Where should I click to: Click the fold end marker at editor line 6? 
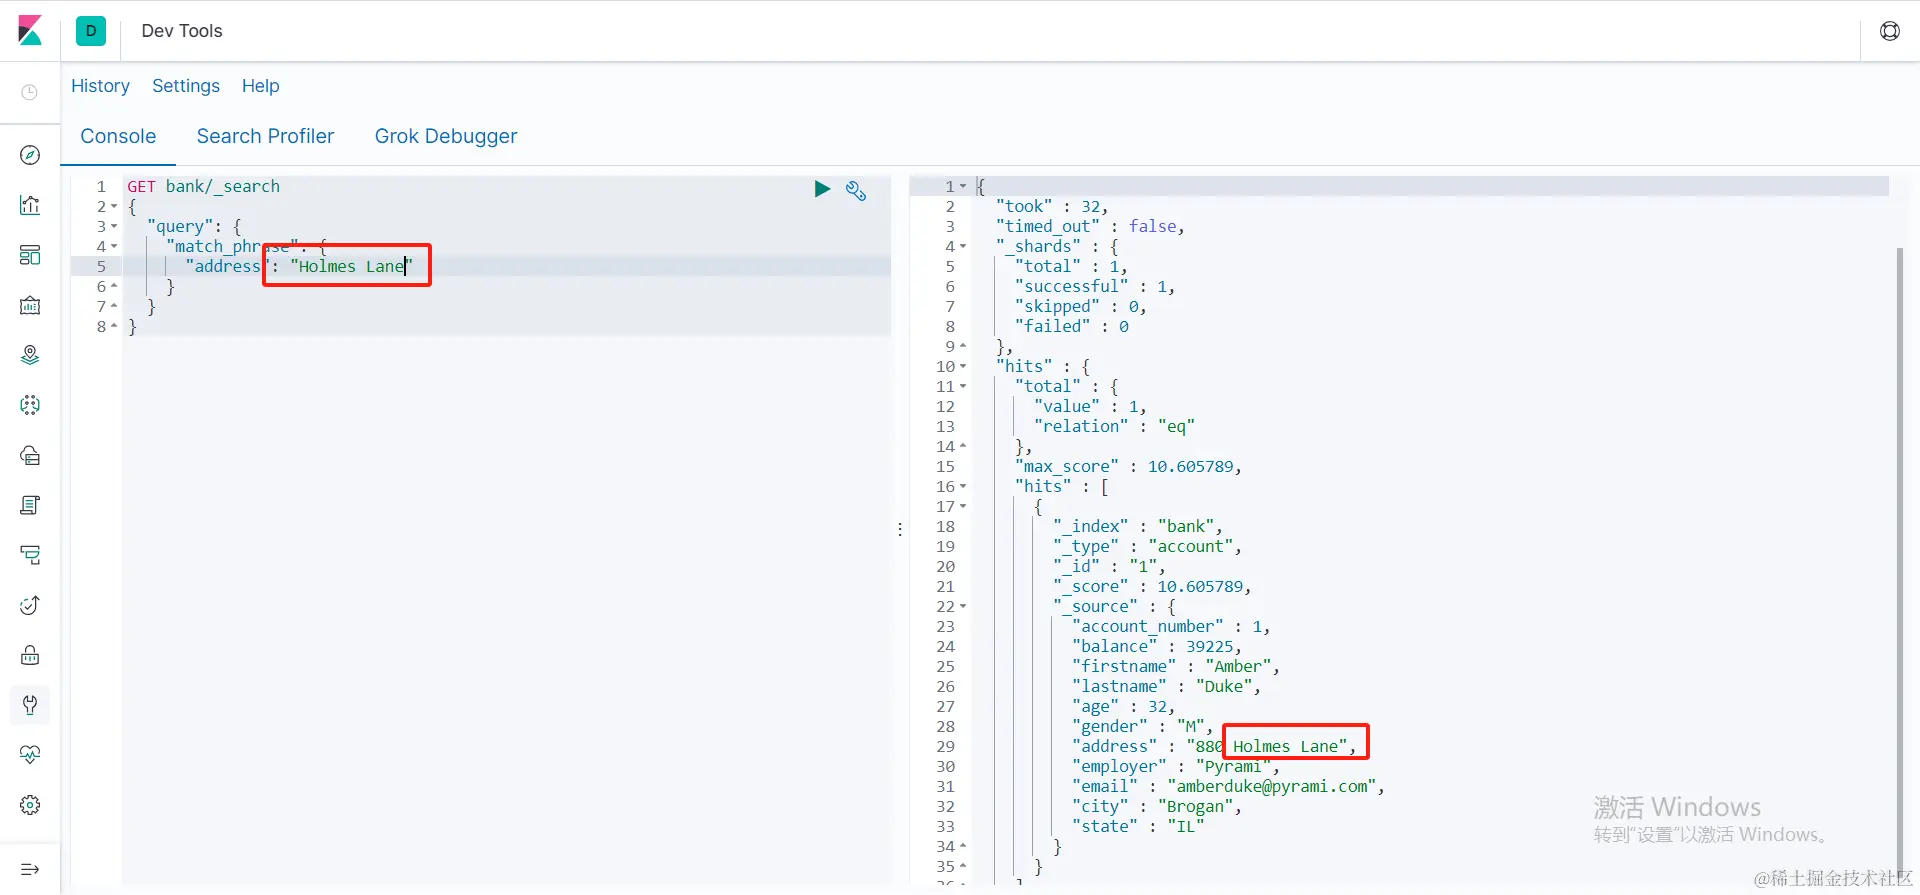(x=114, y=287)
